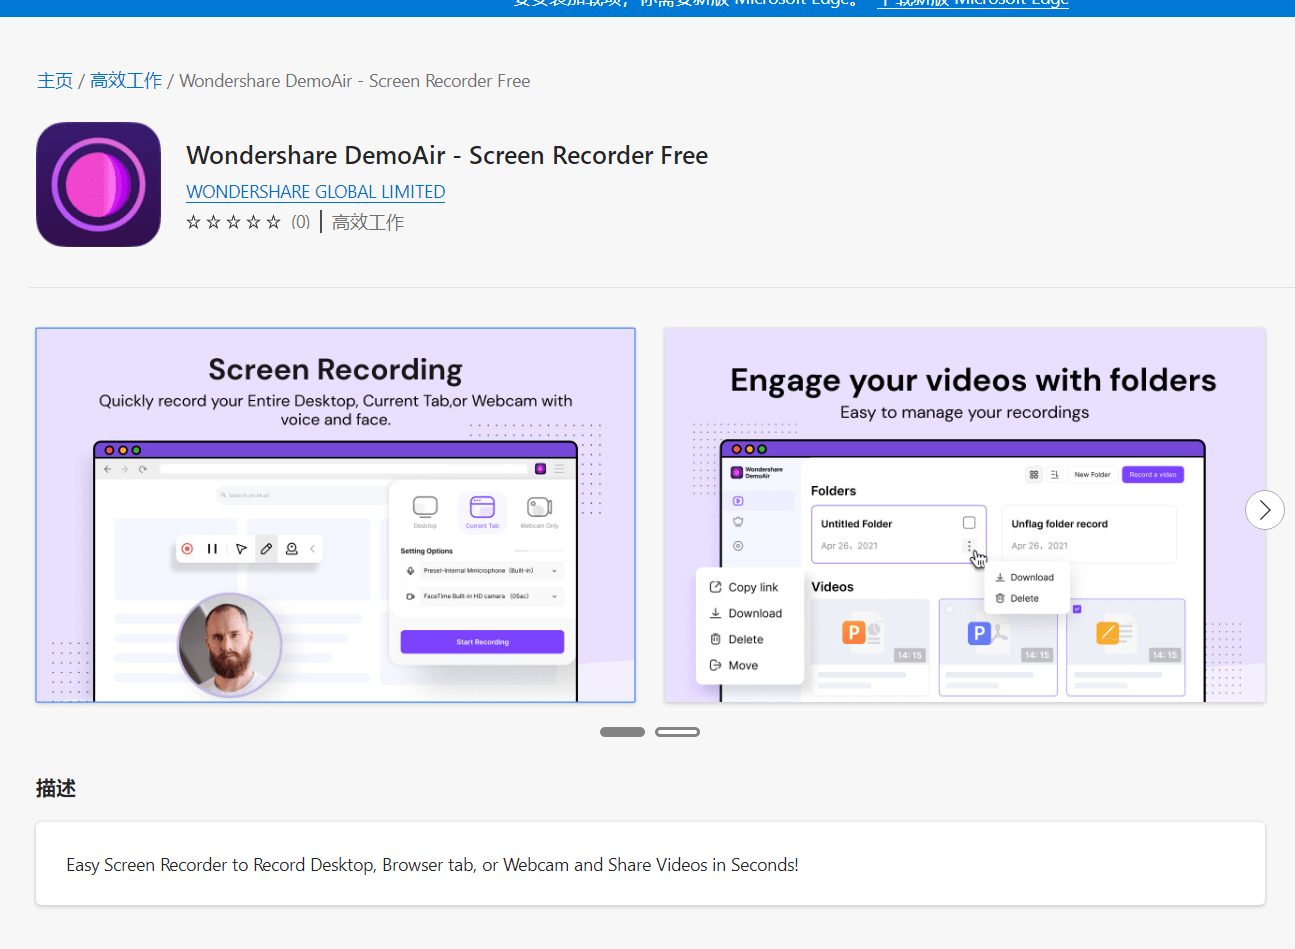
Task: Open the WONDERSHARE GLOBAL LIMITED publisher link
Action: [x=315, y=192]
